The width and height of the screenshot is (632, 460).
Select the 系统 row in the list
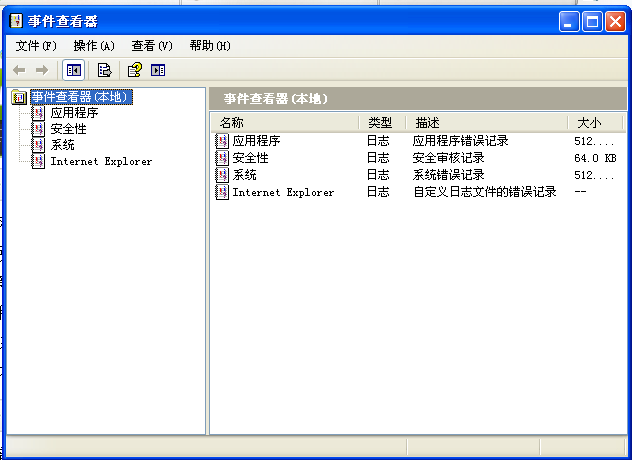coord(418,175)
